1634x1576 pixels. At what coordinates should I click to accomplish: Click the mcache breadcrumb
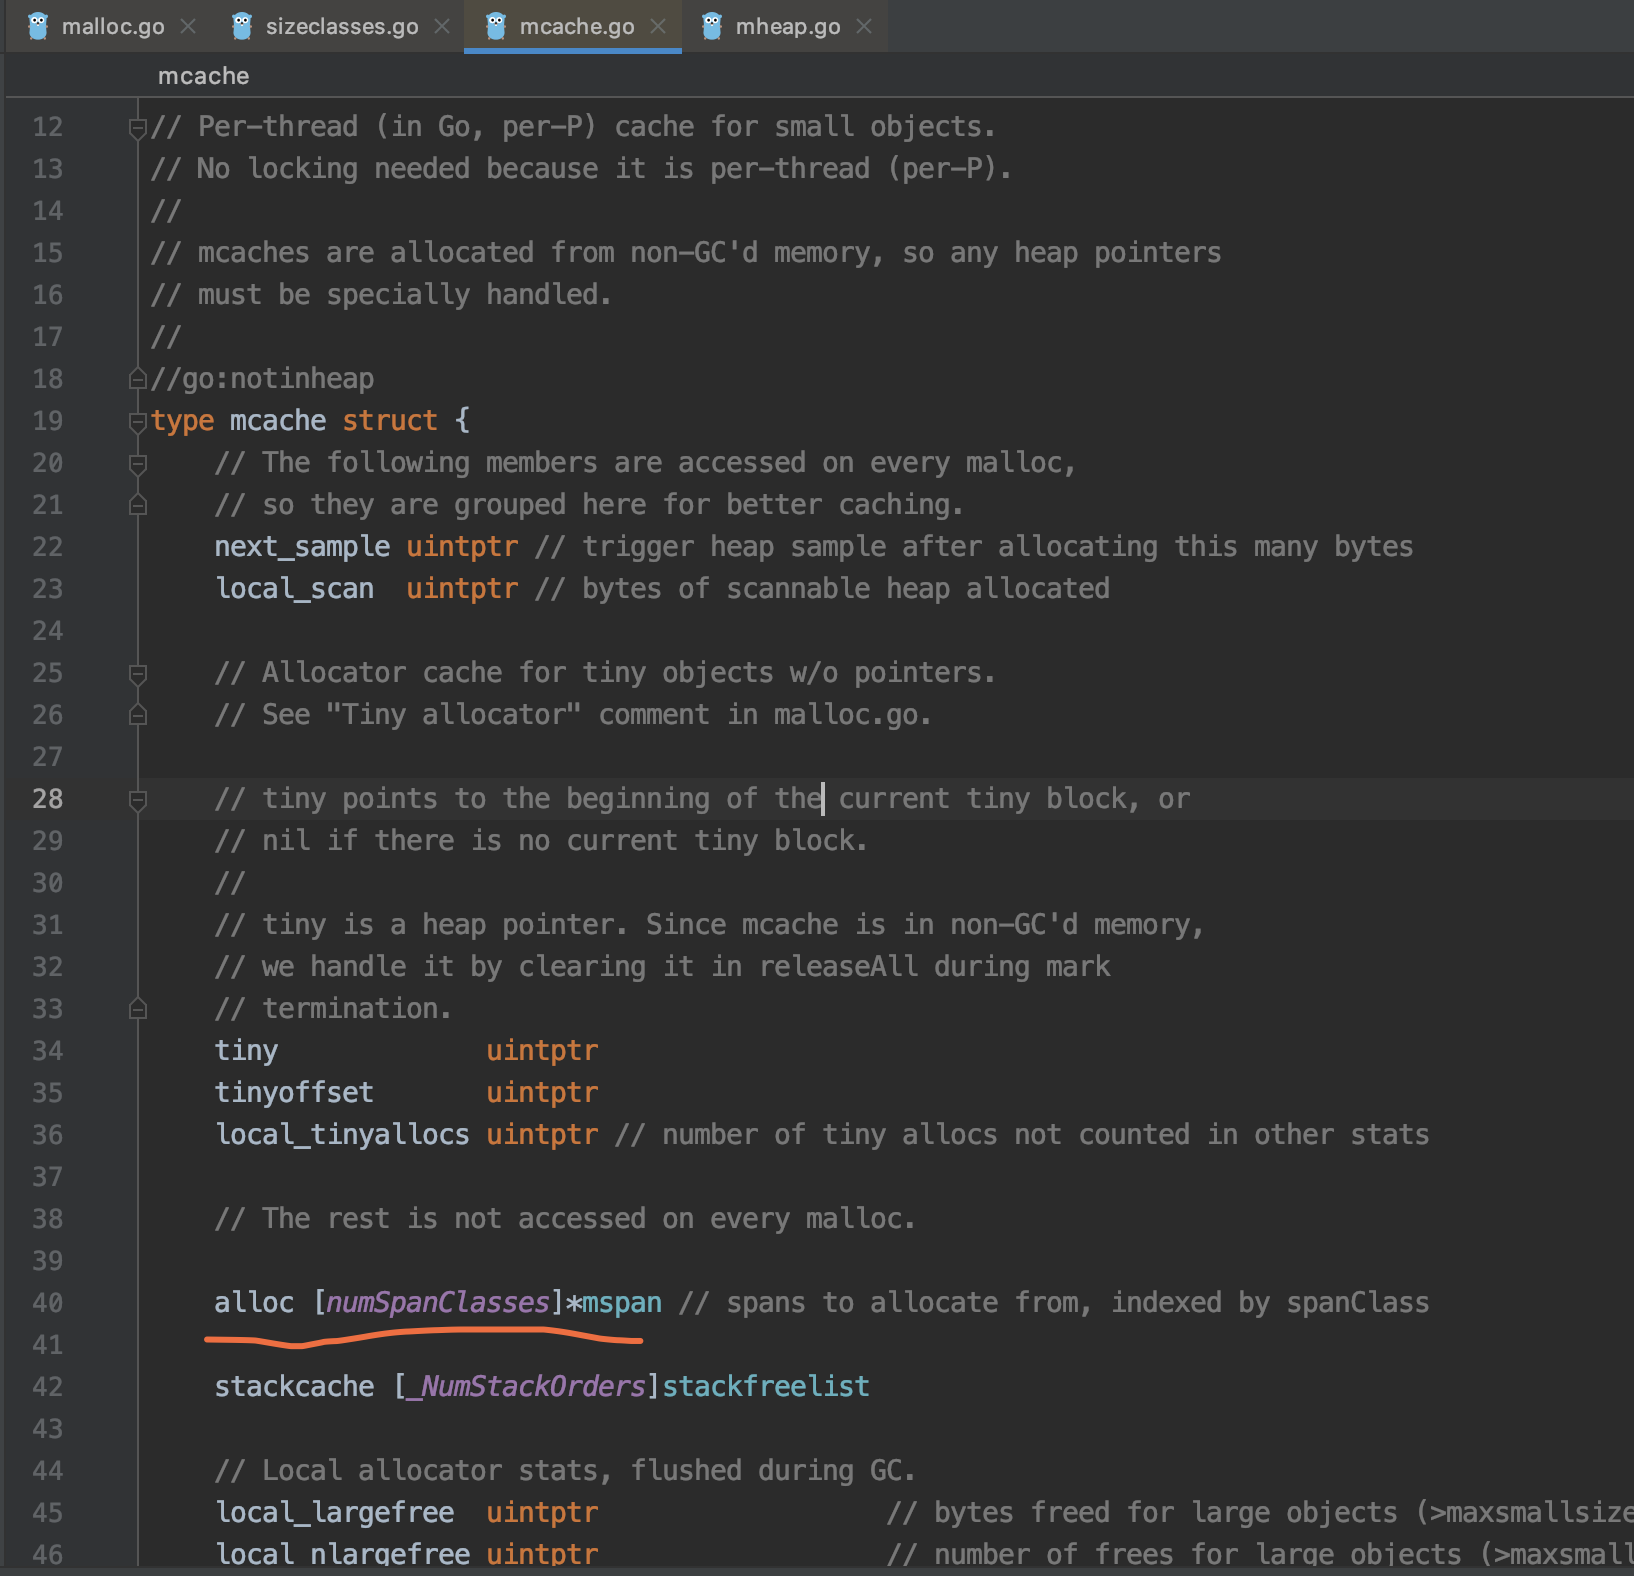[203, 76]
